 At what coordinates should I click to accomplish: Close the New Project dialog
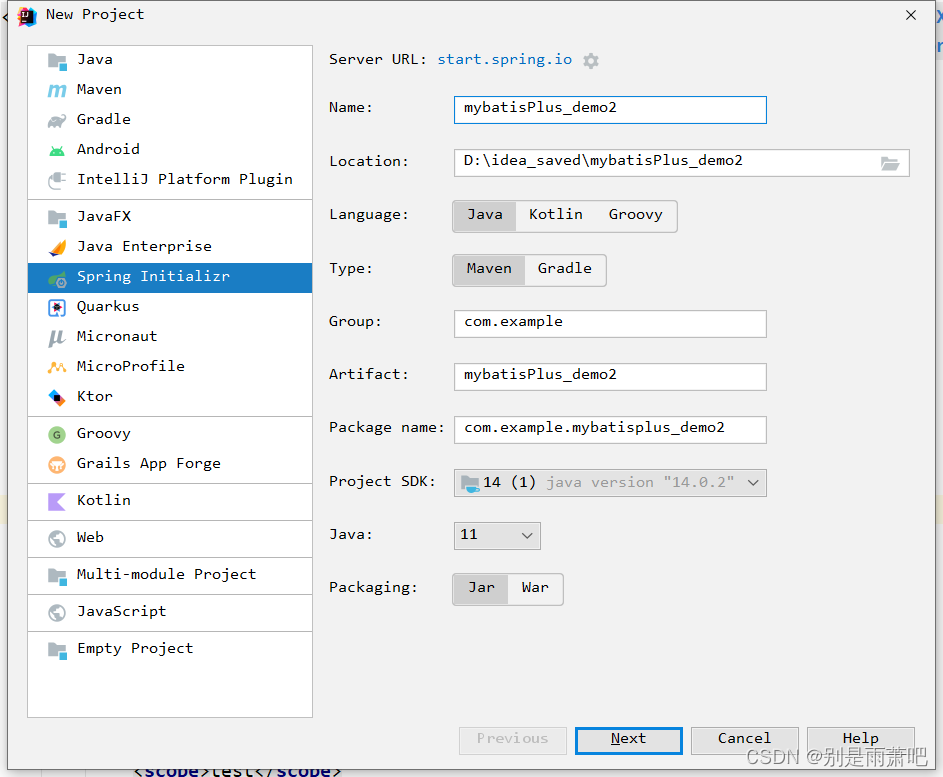point(911,15)
